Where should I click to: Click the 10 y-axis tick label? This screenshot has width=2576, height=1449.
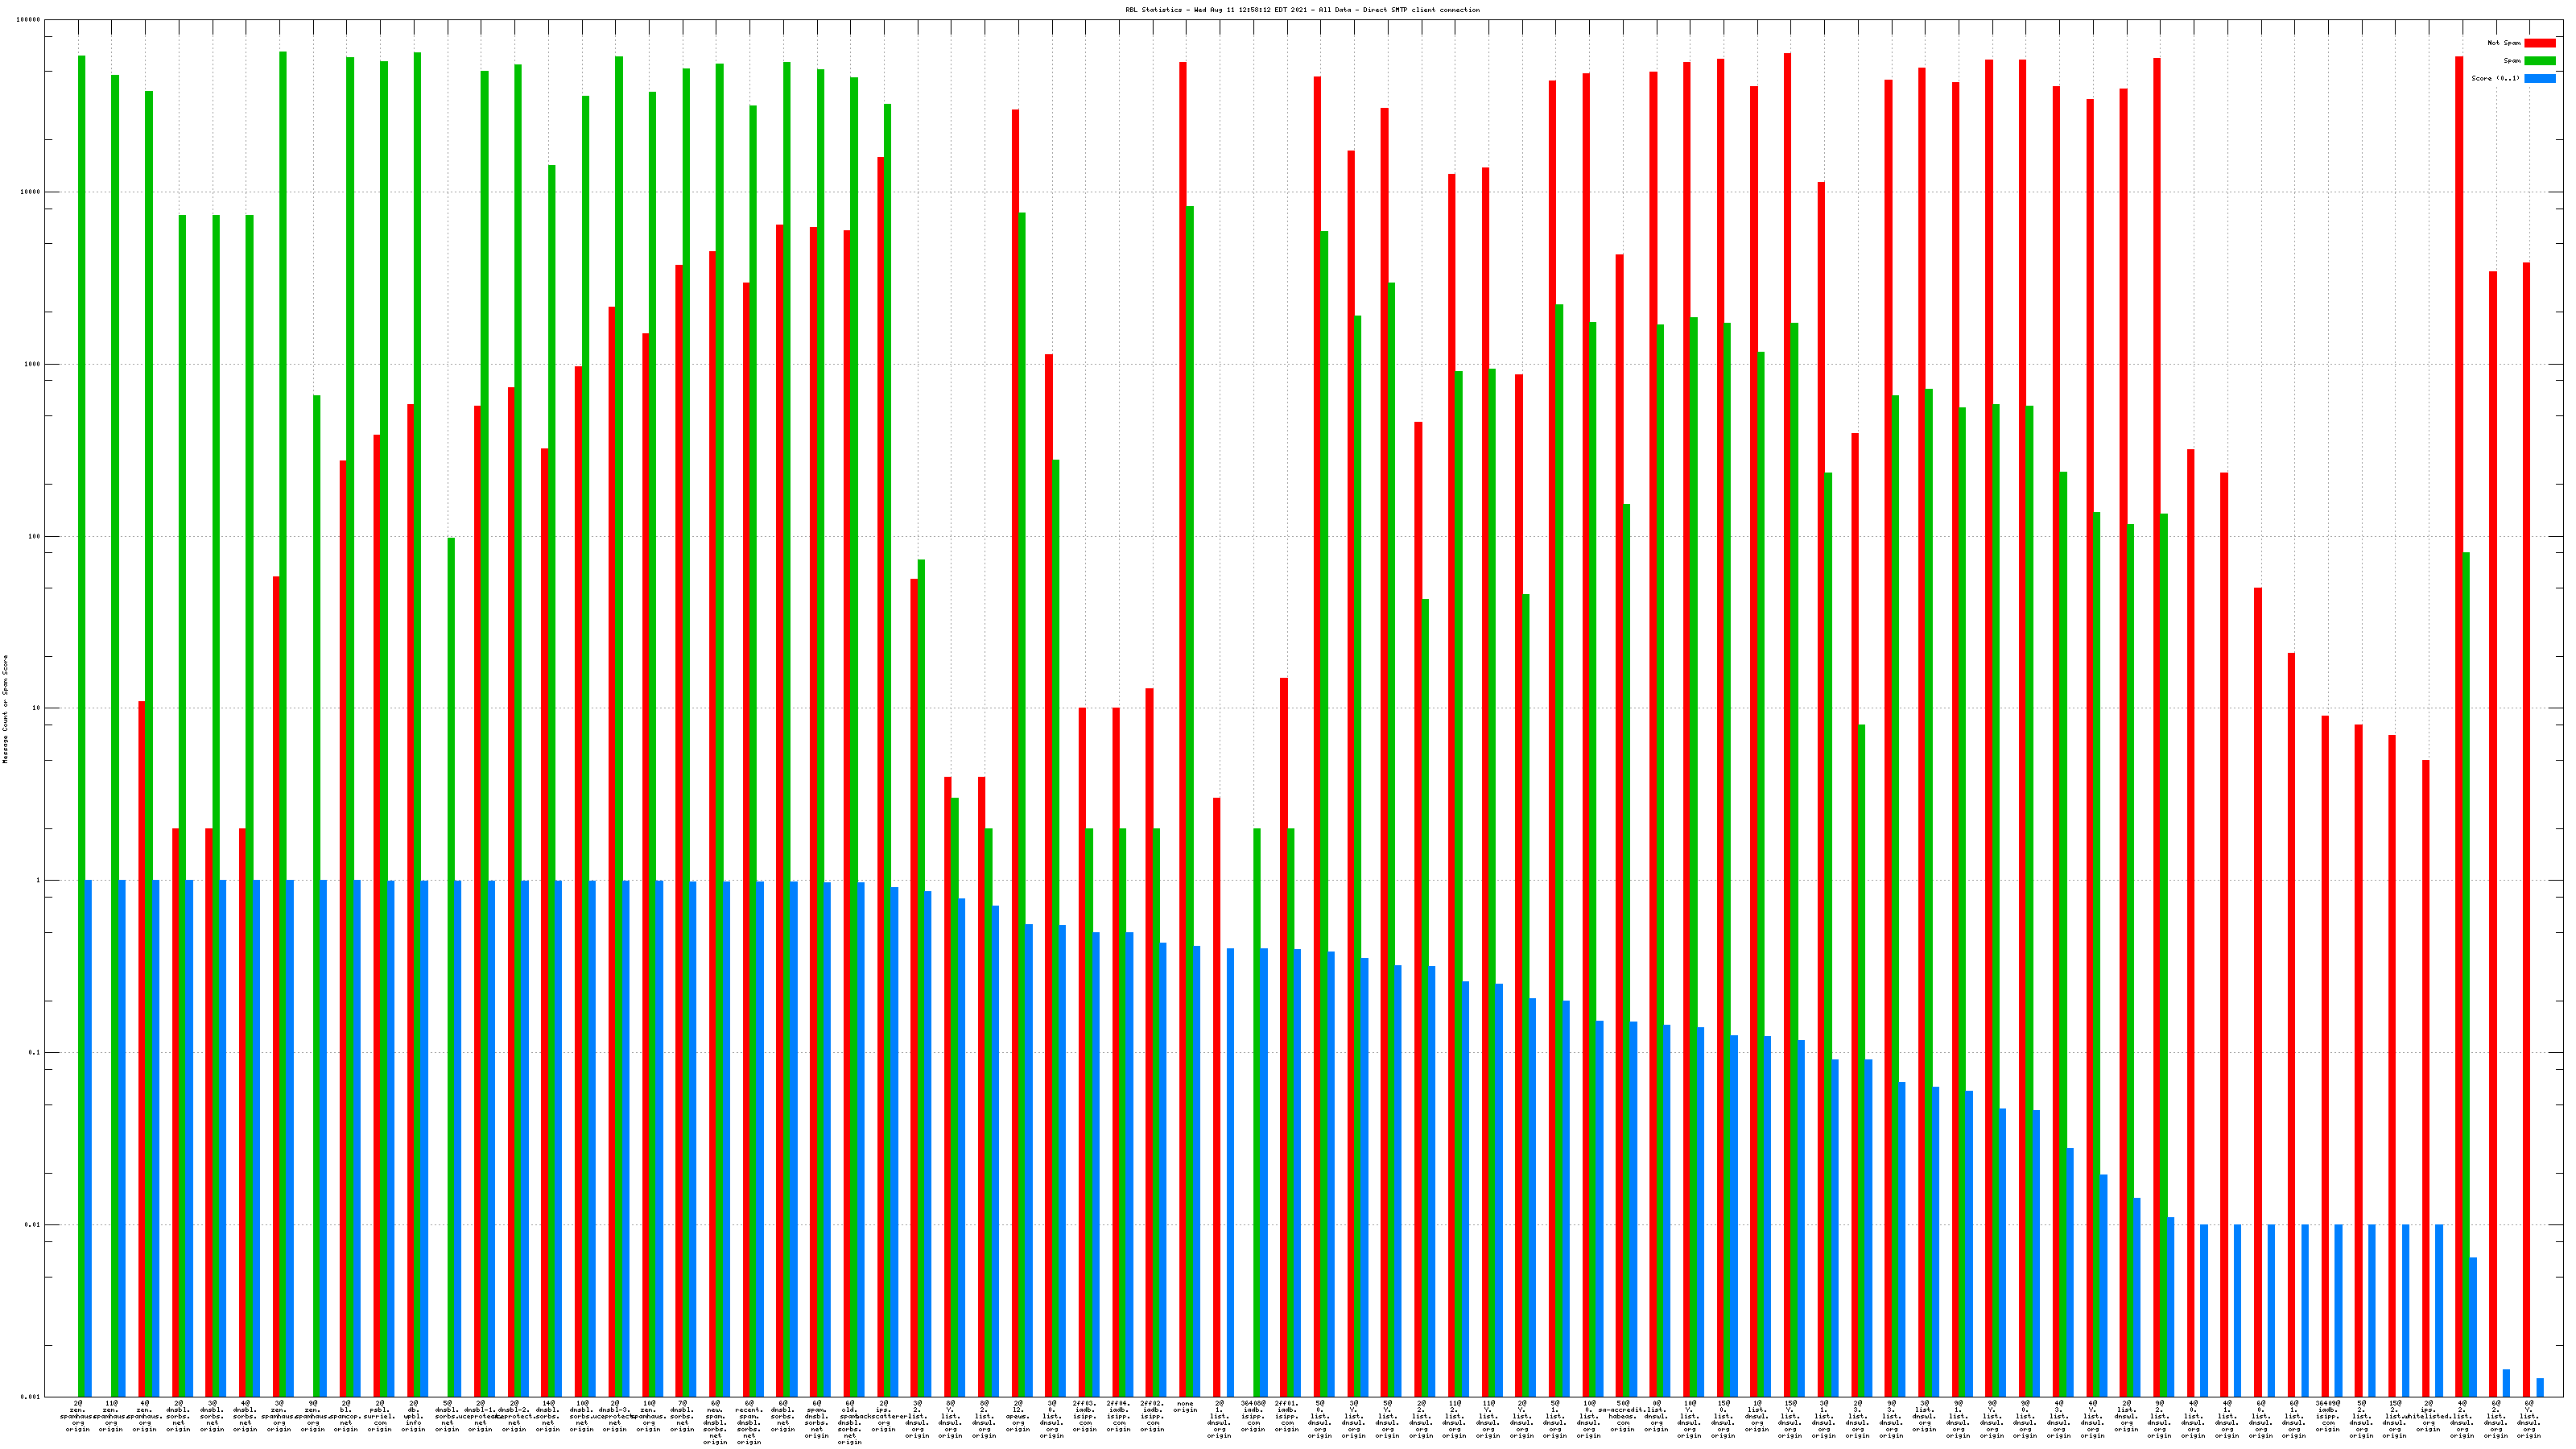[x=36, y=708]
